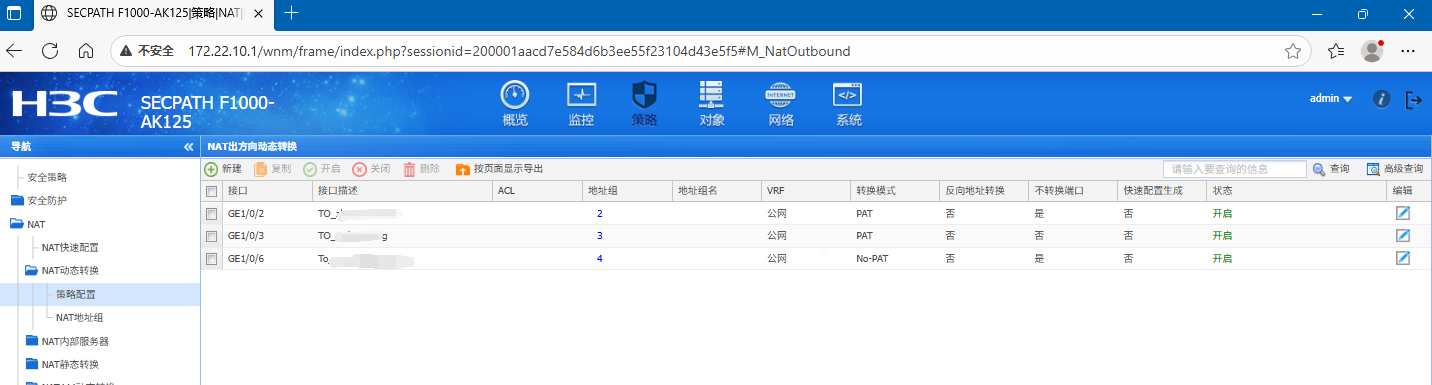Image resolution: width=1432 pixels, height=385 pixels.
Task: Click the browser back arrow
Action: pyautogui.click(x=15, y=50)
